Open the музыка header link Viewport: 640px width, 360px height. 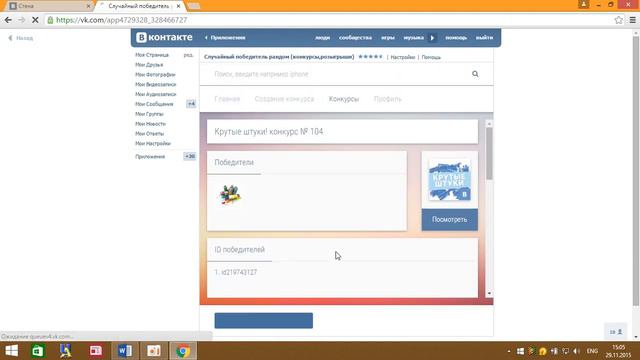[x=413, y=38]
